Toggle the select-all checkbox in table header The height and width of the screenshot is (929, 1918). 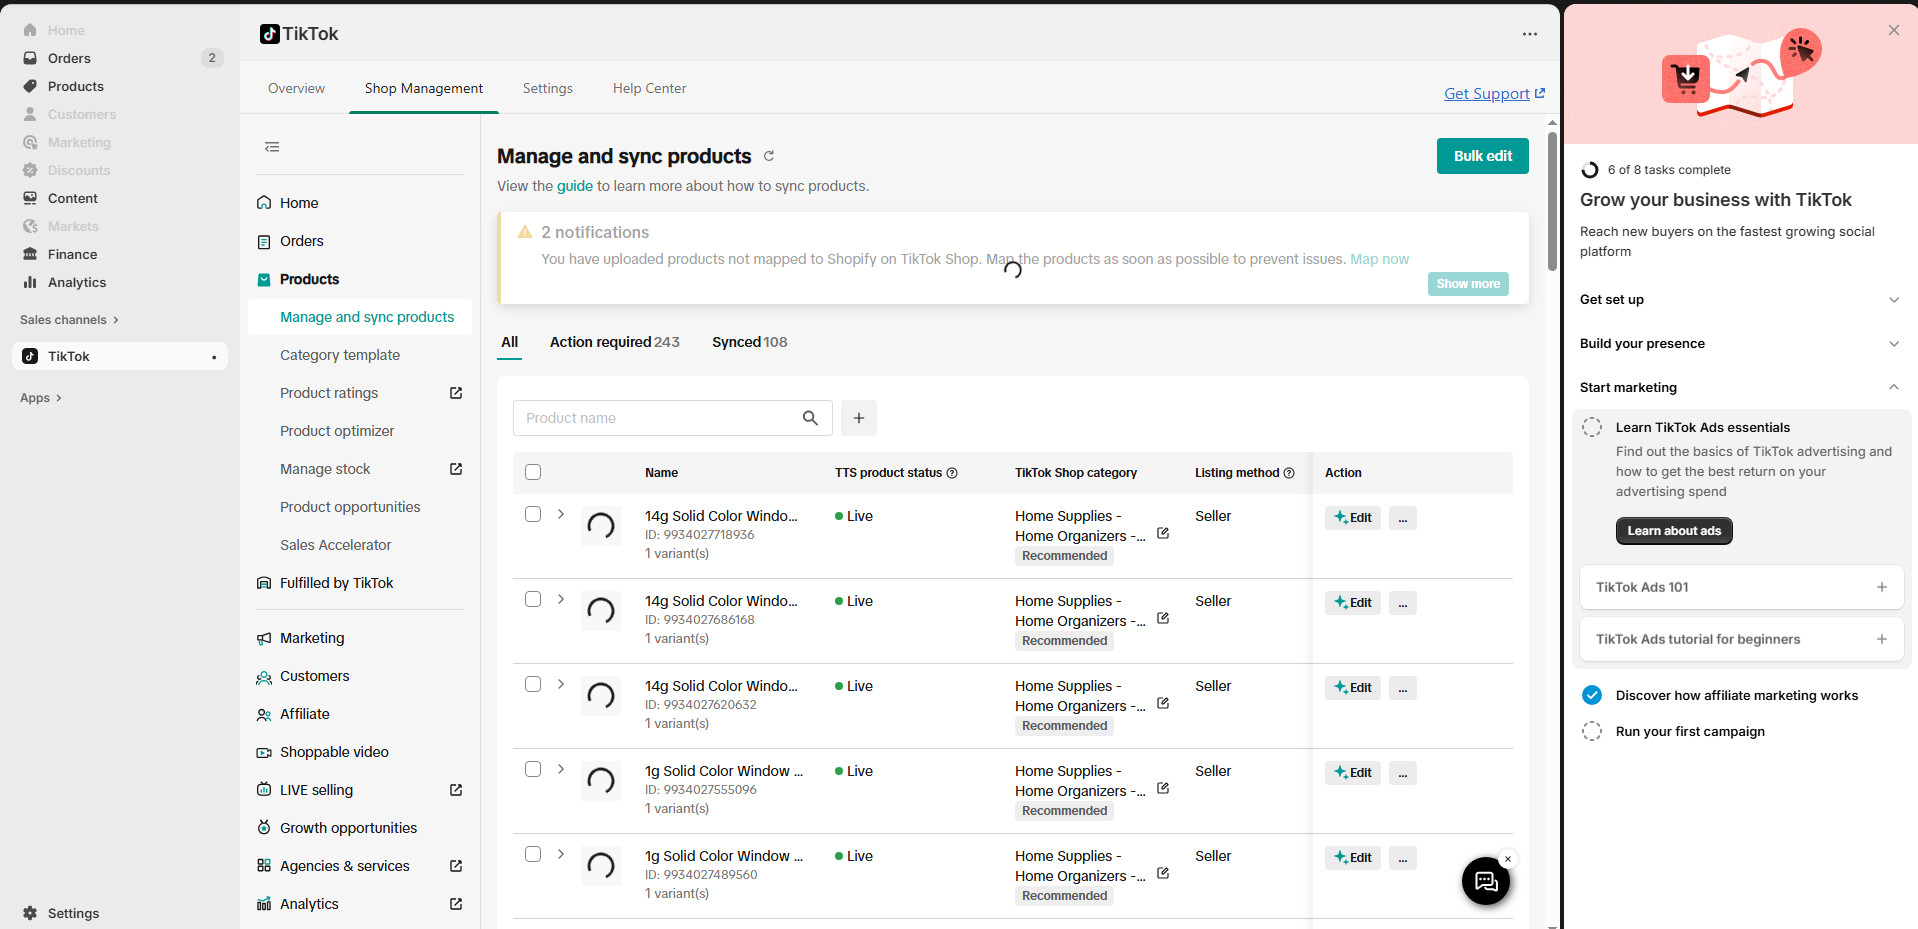tap(533, 472)
